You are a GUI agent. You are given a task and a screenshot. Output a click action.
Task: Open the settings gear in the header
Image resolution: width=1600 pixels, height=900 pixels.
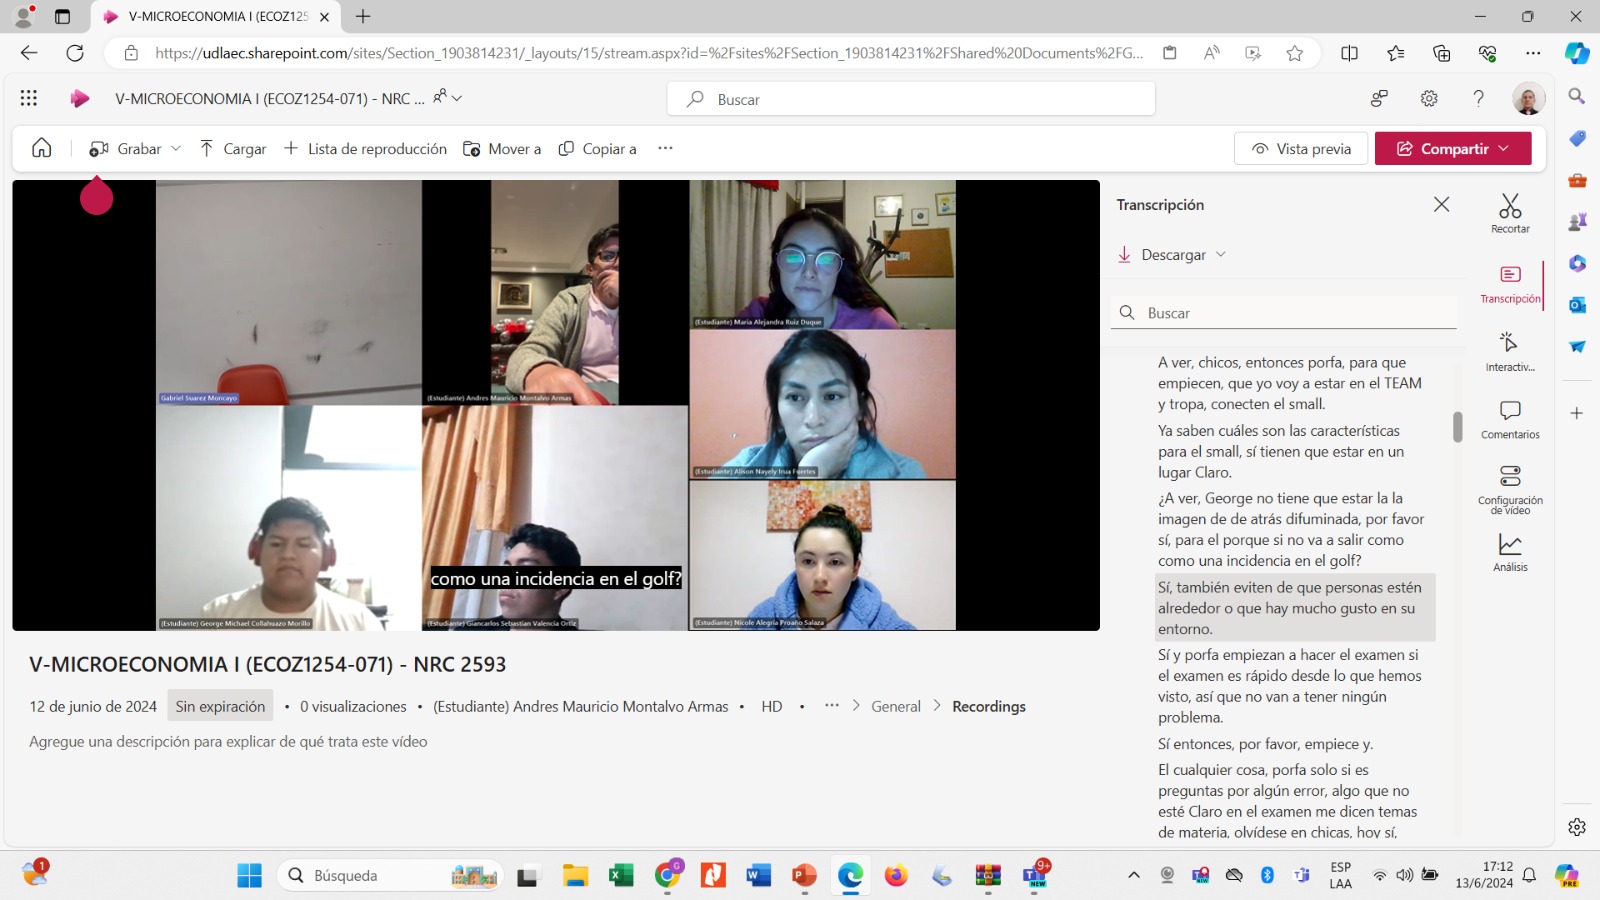(1429, 98)
